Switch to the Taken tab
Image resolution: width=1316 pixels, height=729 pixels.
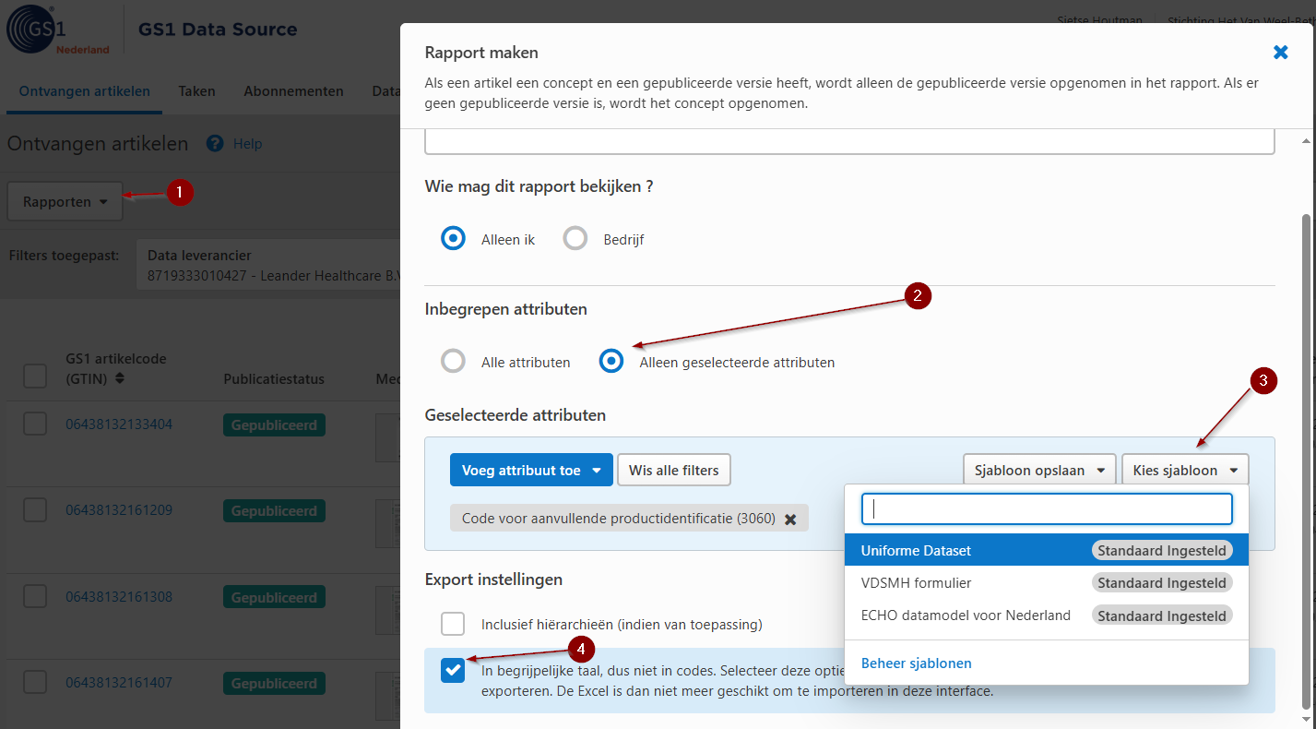[196, 90]
